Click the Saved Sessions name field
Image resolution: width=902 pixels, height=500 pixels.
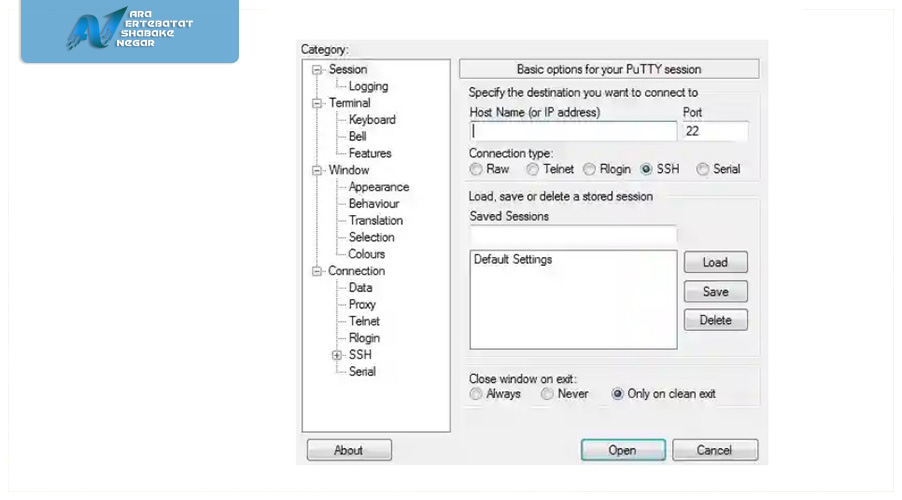click(573, 235)
